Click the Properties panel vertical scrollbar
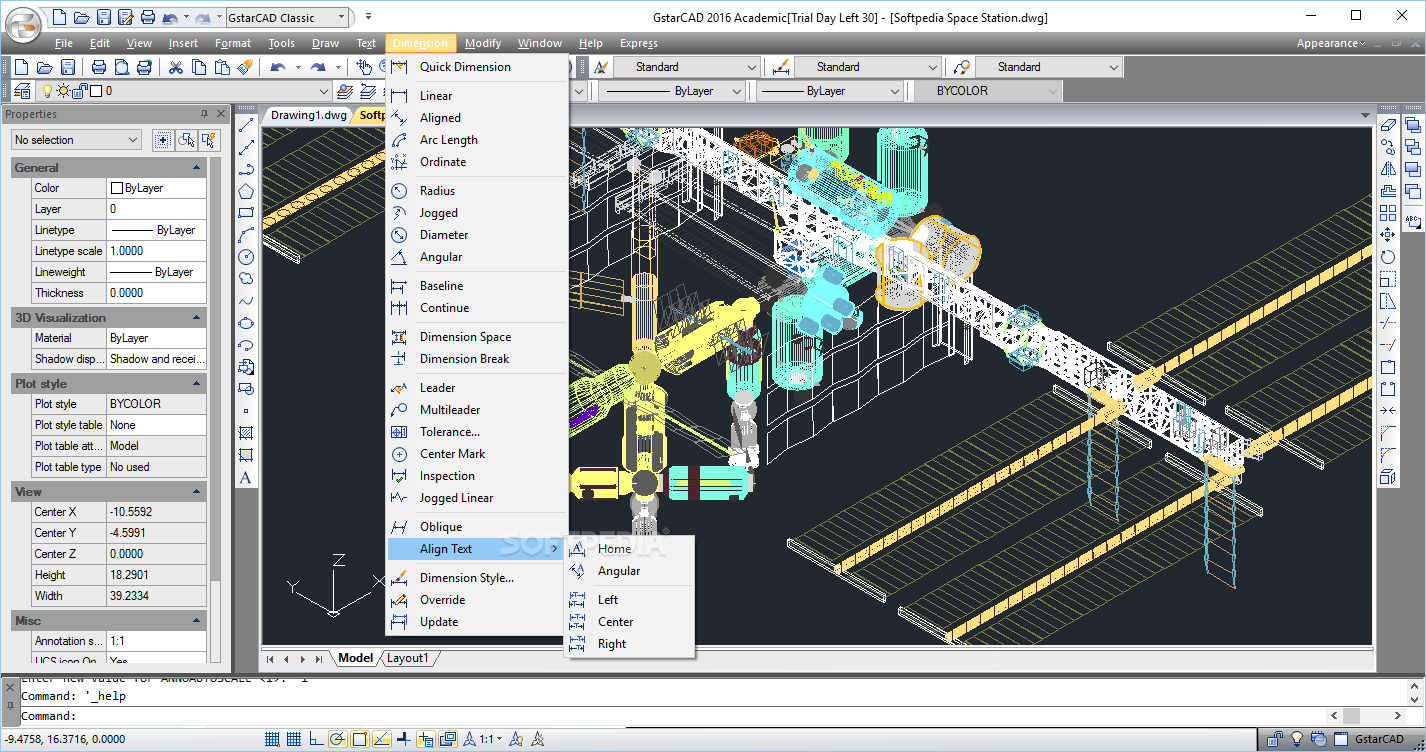1426x752 pixels. pos(217,410)
